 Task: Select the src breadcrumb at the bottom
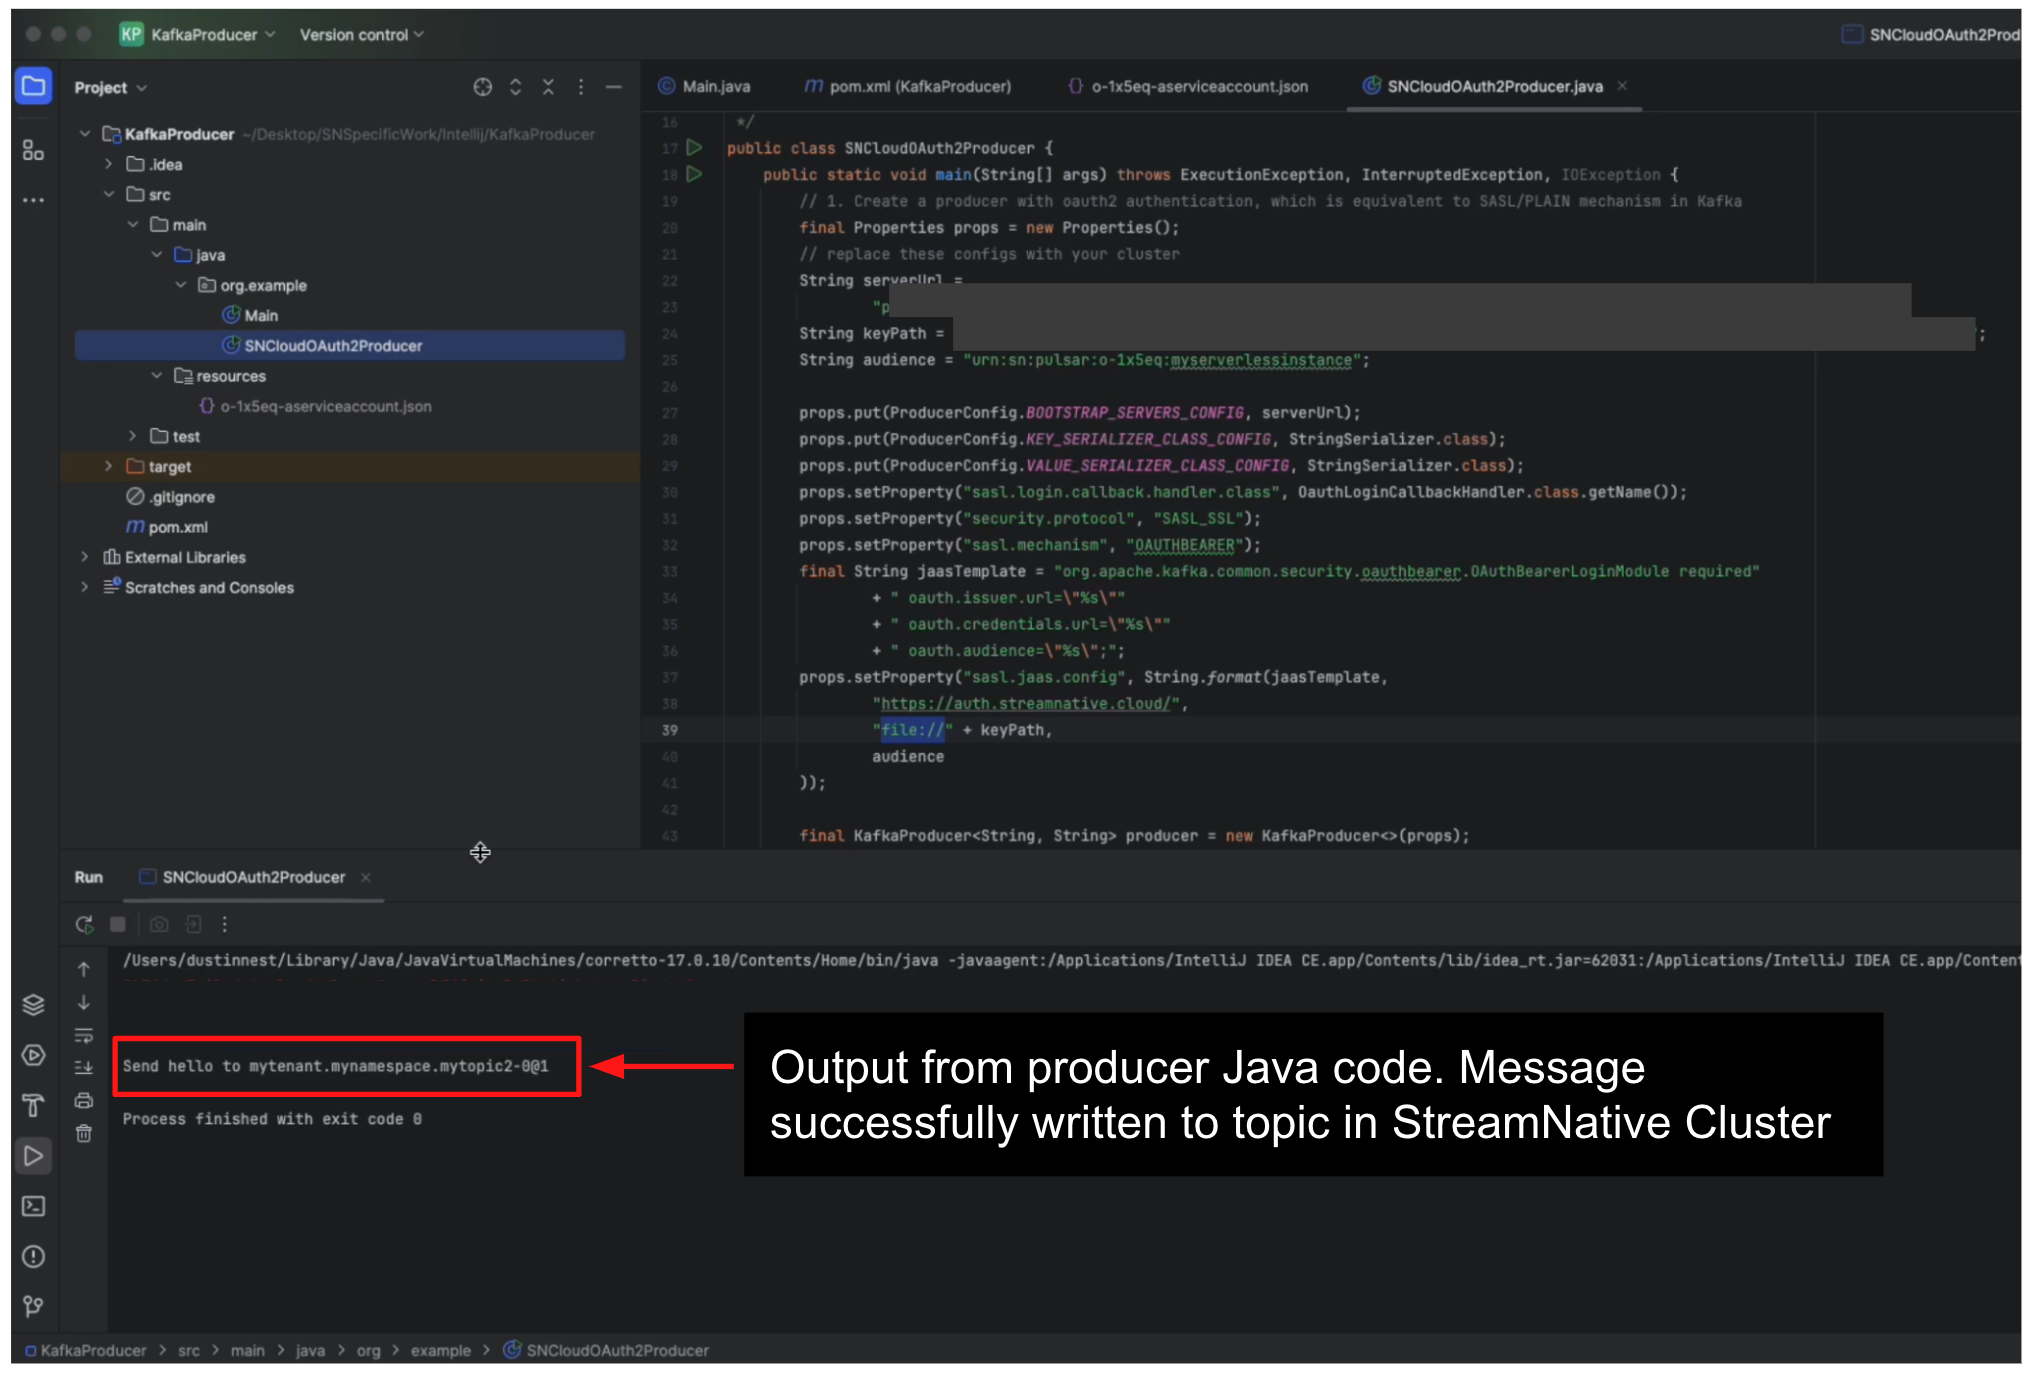[x=189, y=1350]
